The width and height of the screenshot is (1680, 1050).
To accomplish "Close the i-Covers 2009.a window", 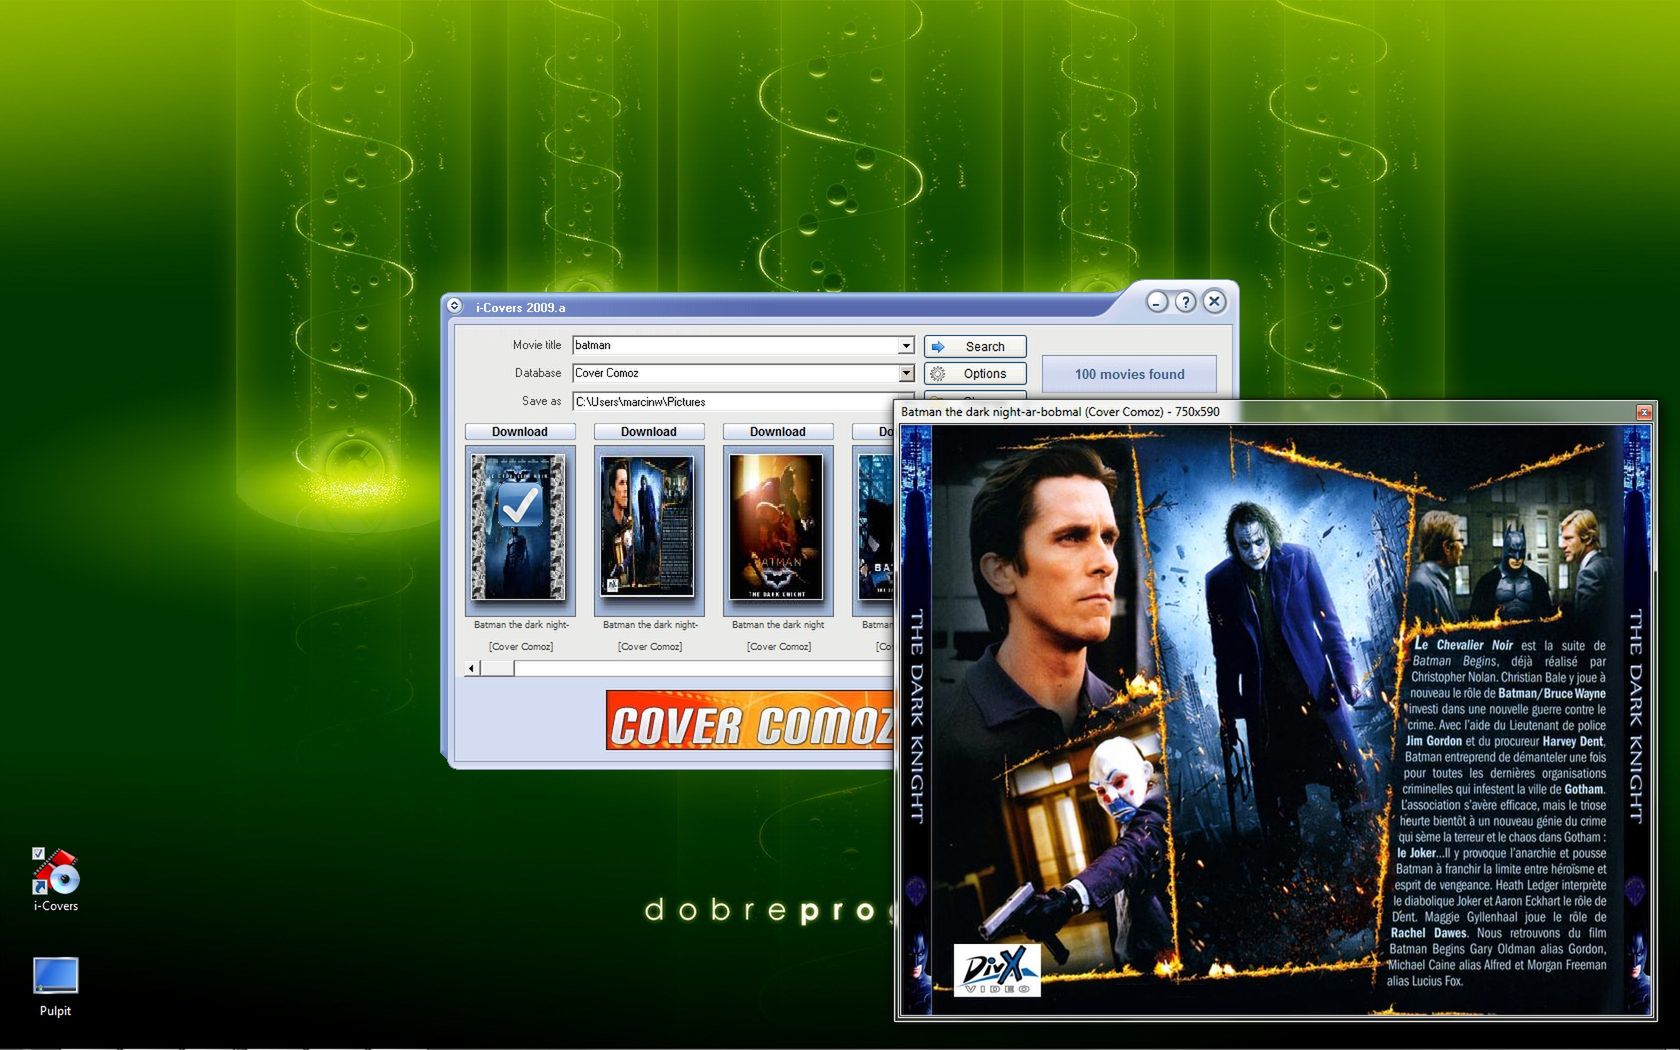I will 1214,301.
